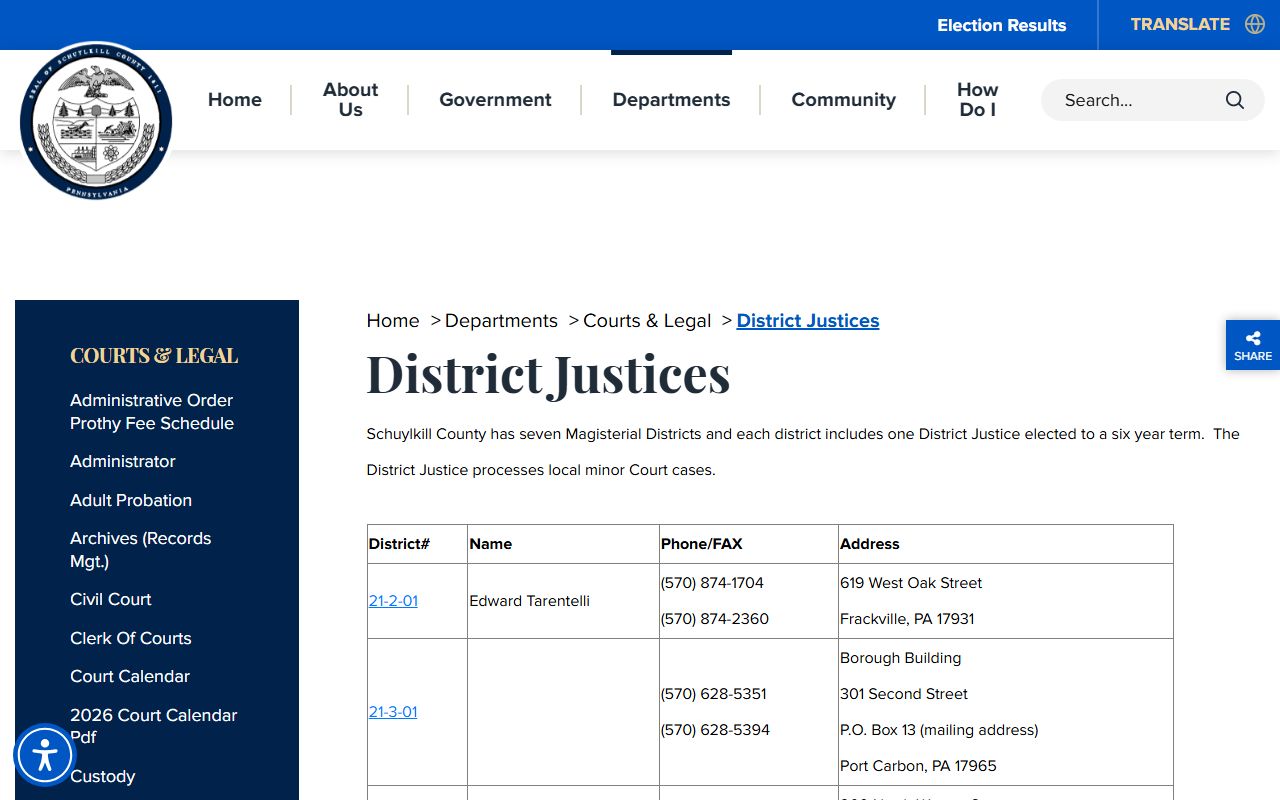This screenshot has height=800, width=1280.
Task: Open Court Calendar sidebar link
Action: (x=130, y=677)
